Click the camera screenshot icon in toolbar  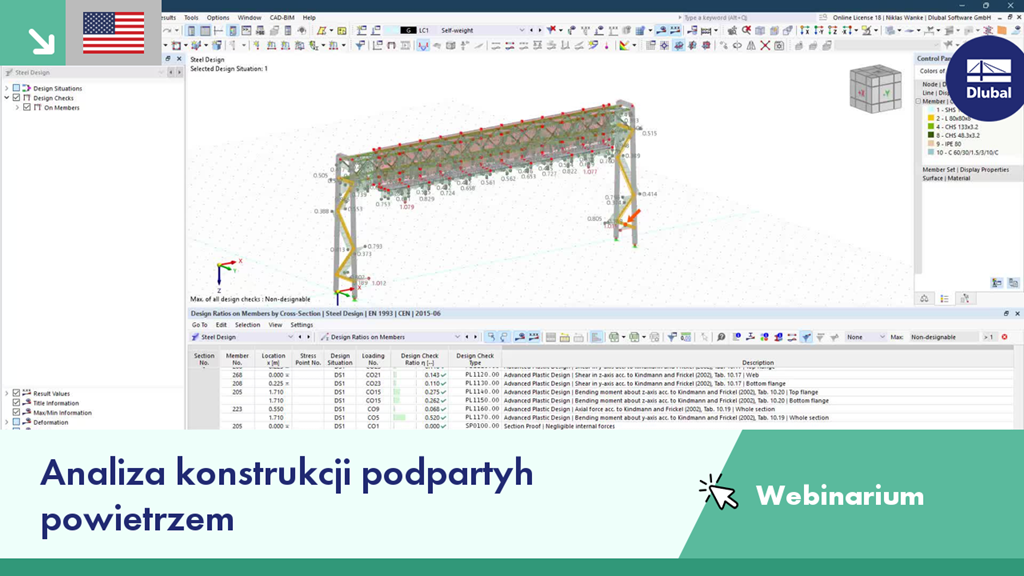point(779,45)
